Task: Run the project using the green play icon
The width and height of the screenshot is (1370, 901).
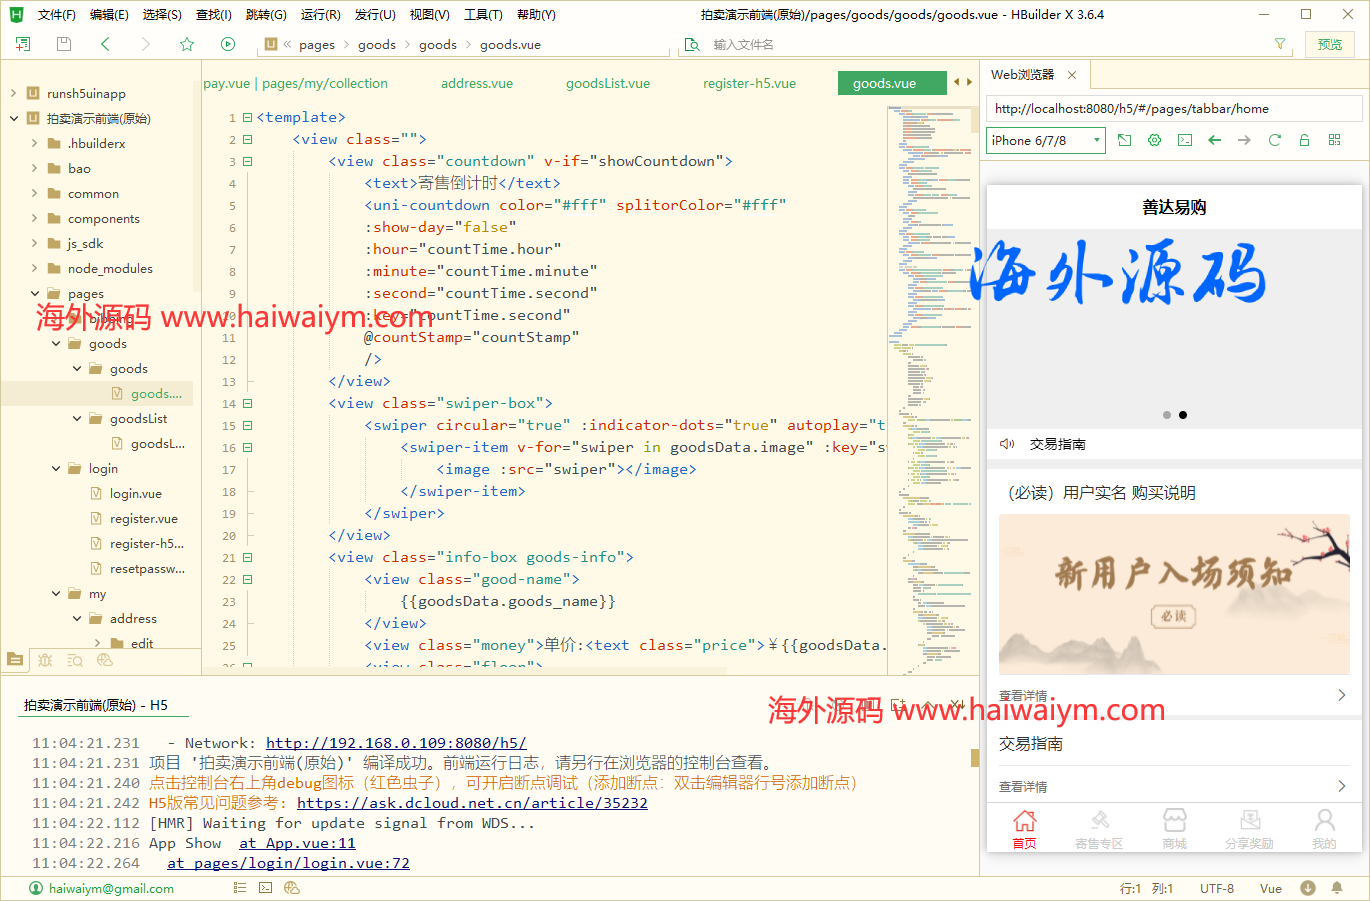Action: (228, 44)
